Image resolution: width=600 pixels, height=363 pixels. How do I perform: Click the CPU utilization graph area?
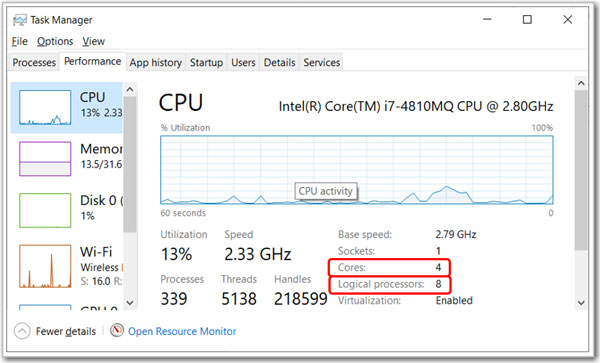point(357,170)
